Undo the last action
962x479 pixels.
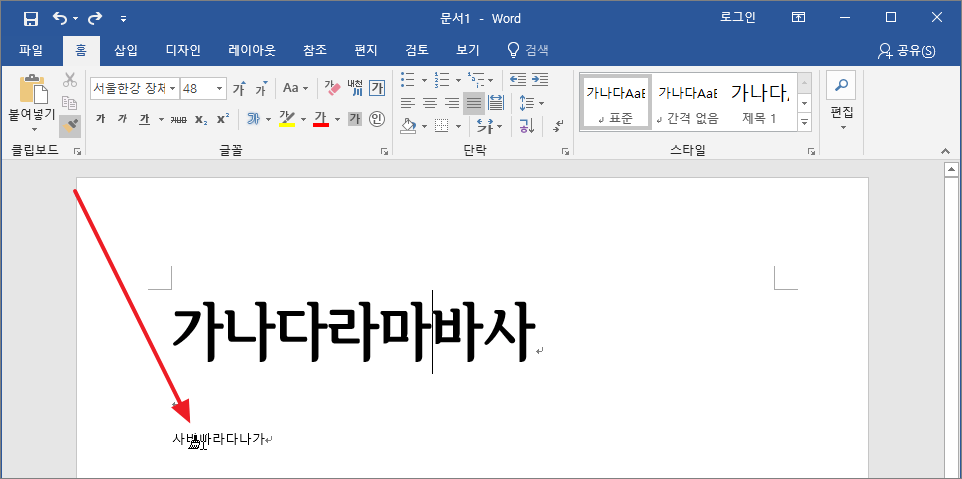pos(60,18)
